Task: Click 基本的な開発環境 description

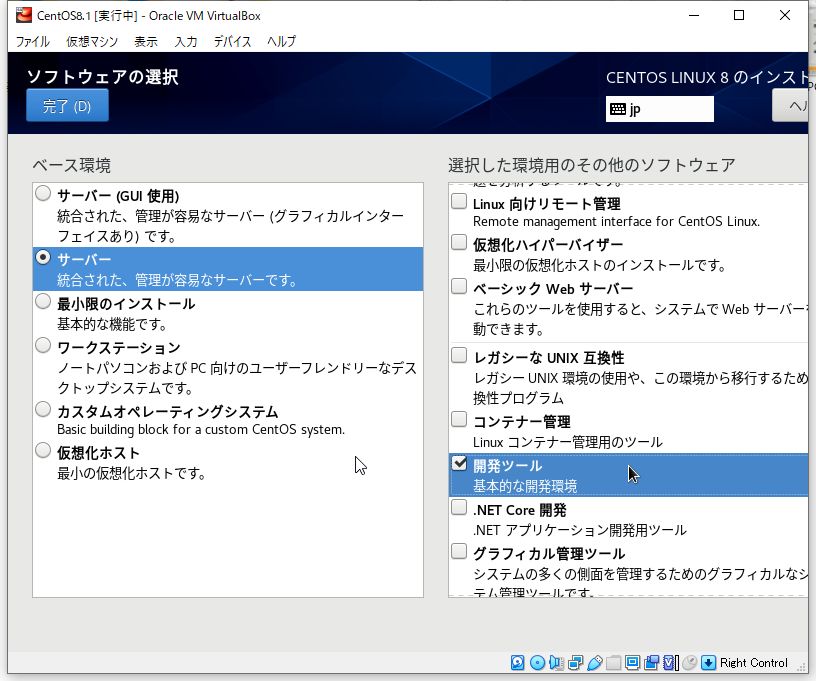Action: (x=525, y=486)
